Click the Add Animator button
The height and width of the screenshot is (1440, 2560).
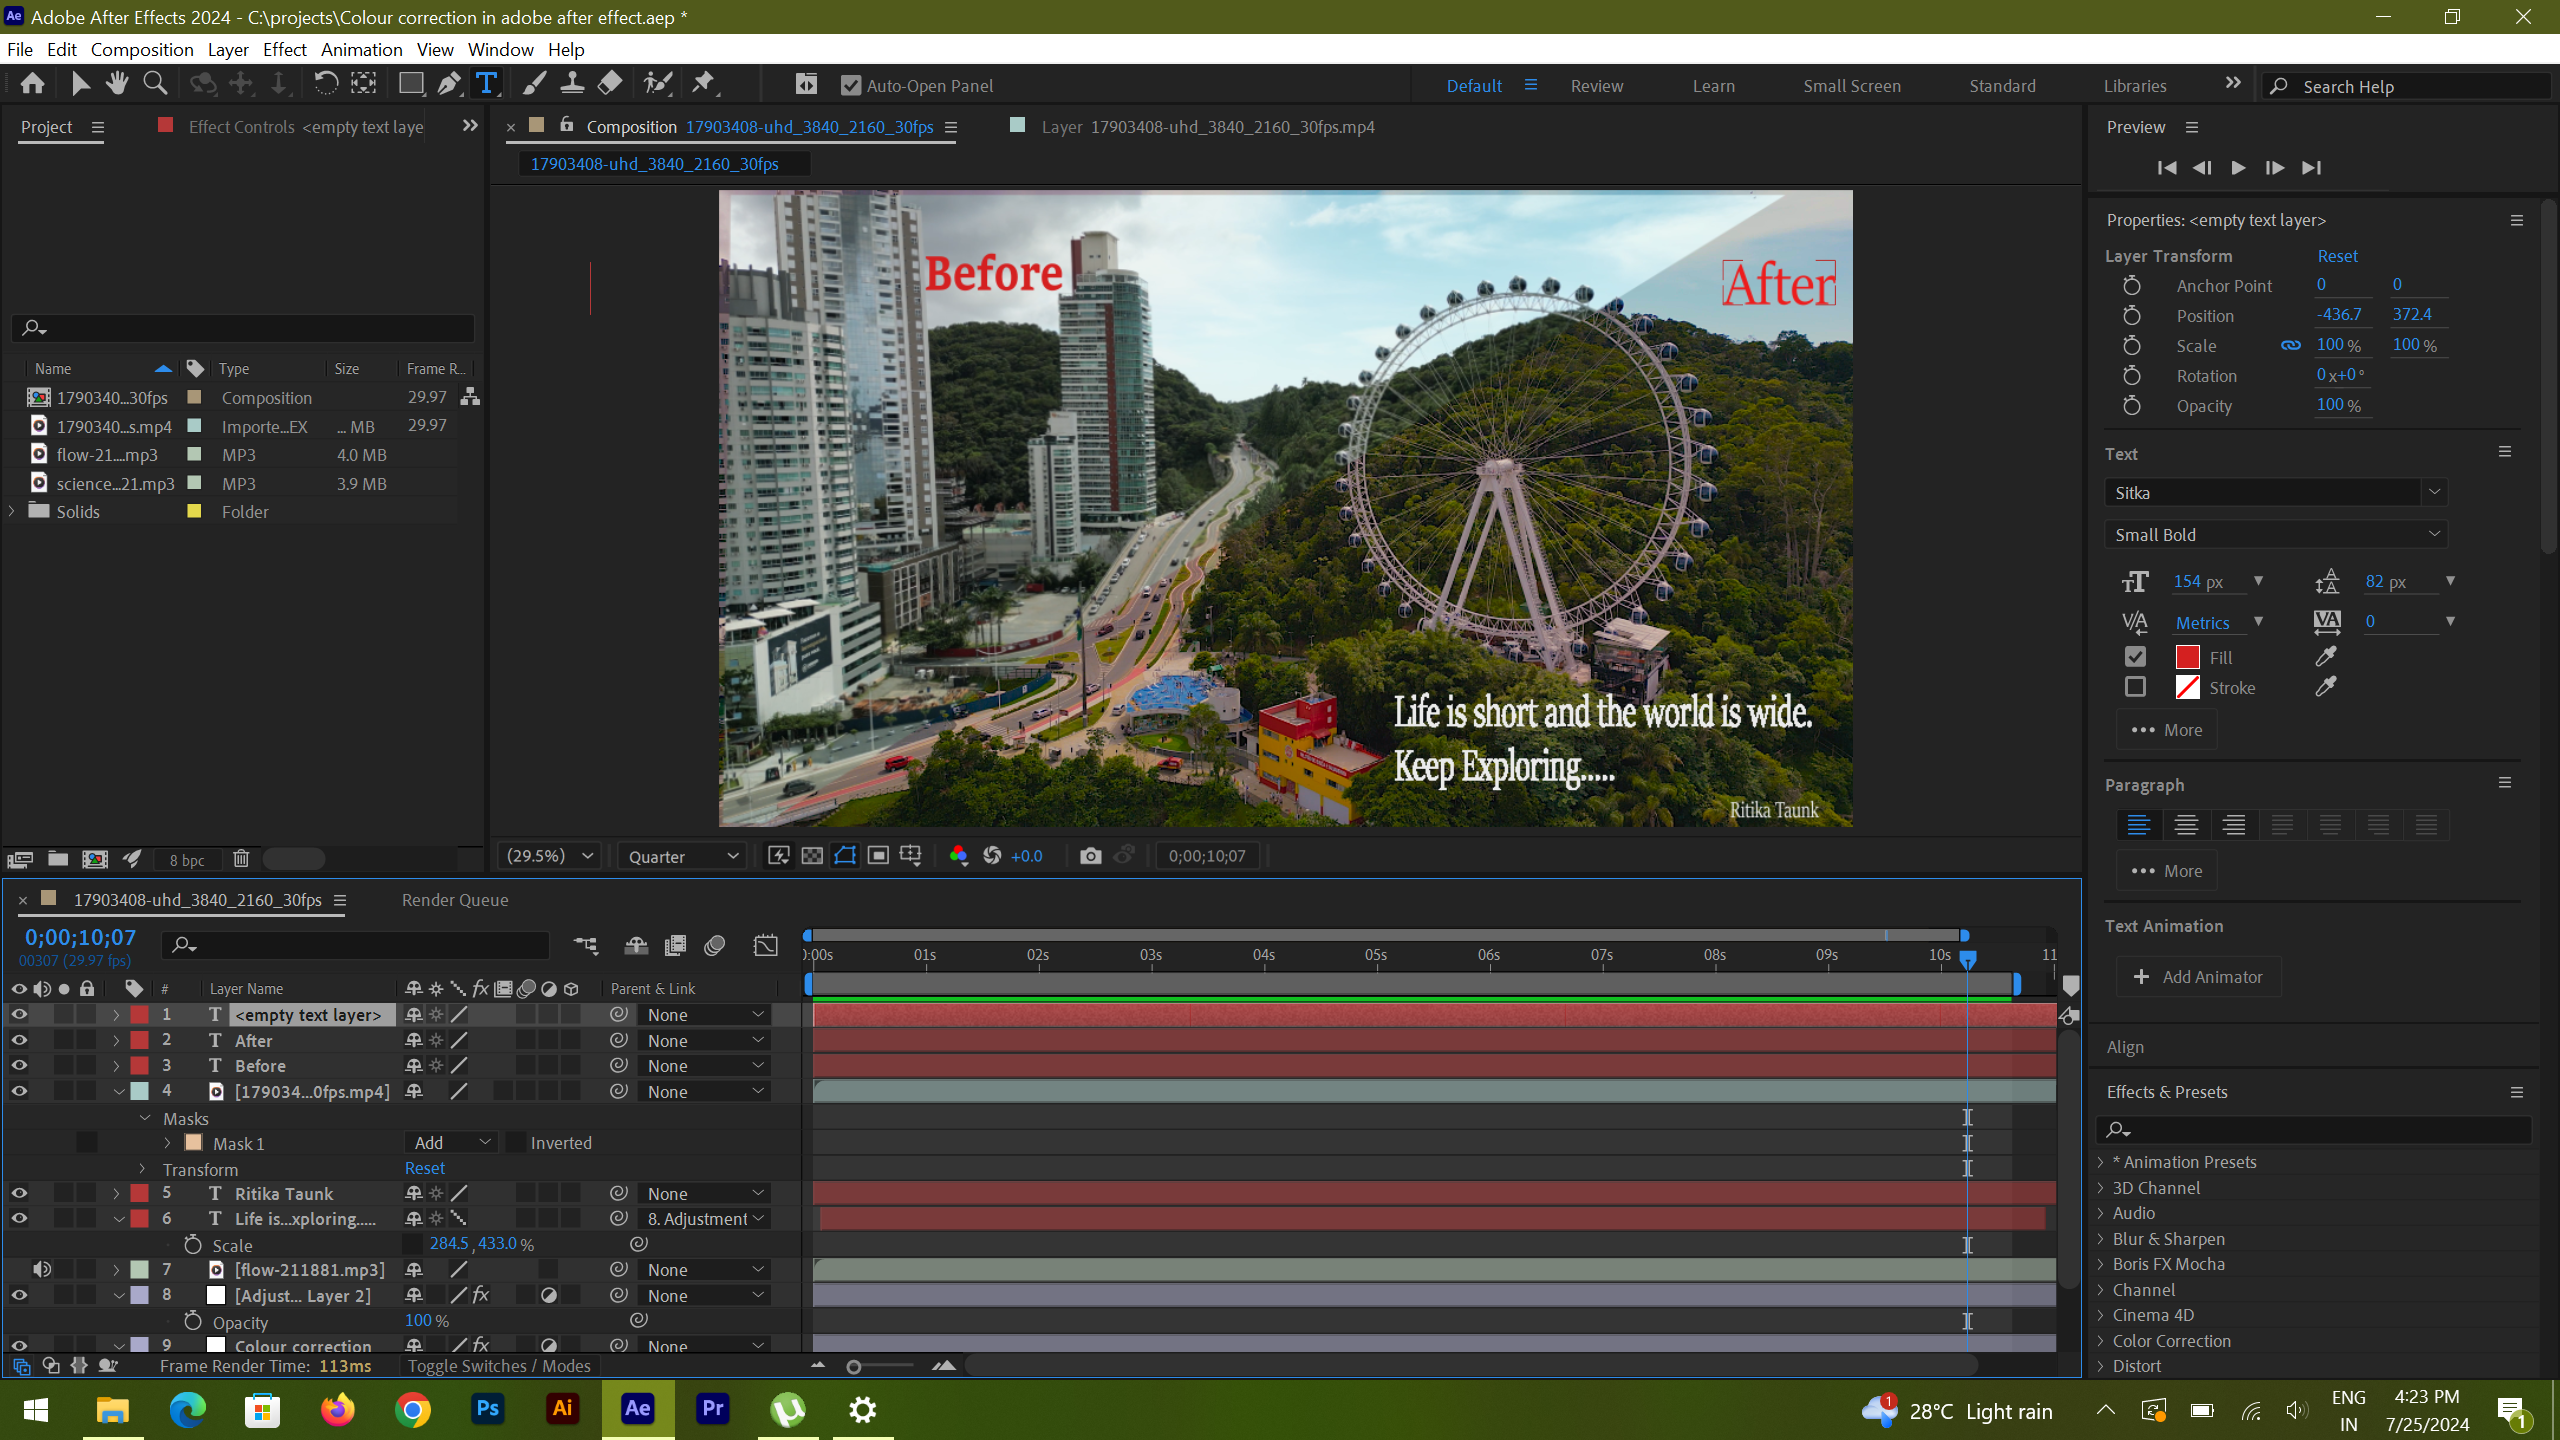tap(2200, 976)
